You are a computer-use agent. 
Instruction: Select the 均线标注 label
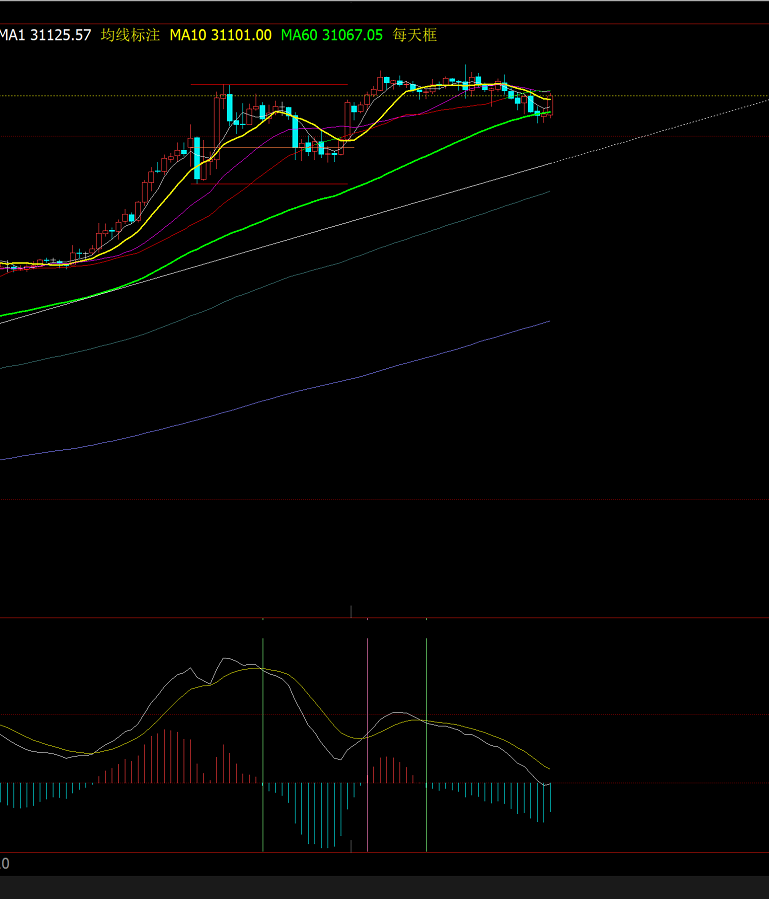click(130, 35)
